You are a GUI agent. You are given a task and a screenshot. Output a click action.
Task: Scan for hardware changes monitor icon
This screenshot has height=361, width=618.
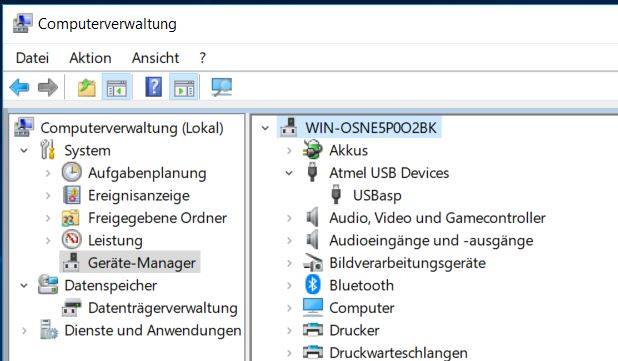[x=222, y=87]
